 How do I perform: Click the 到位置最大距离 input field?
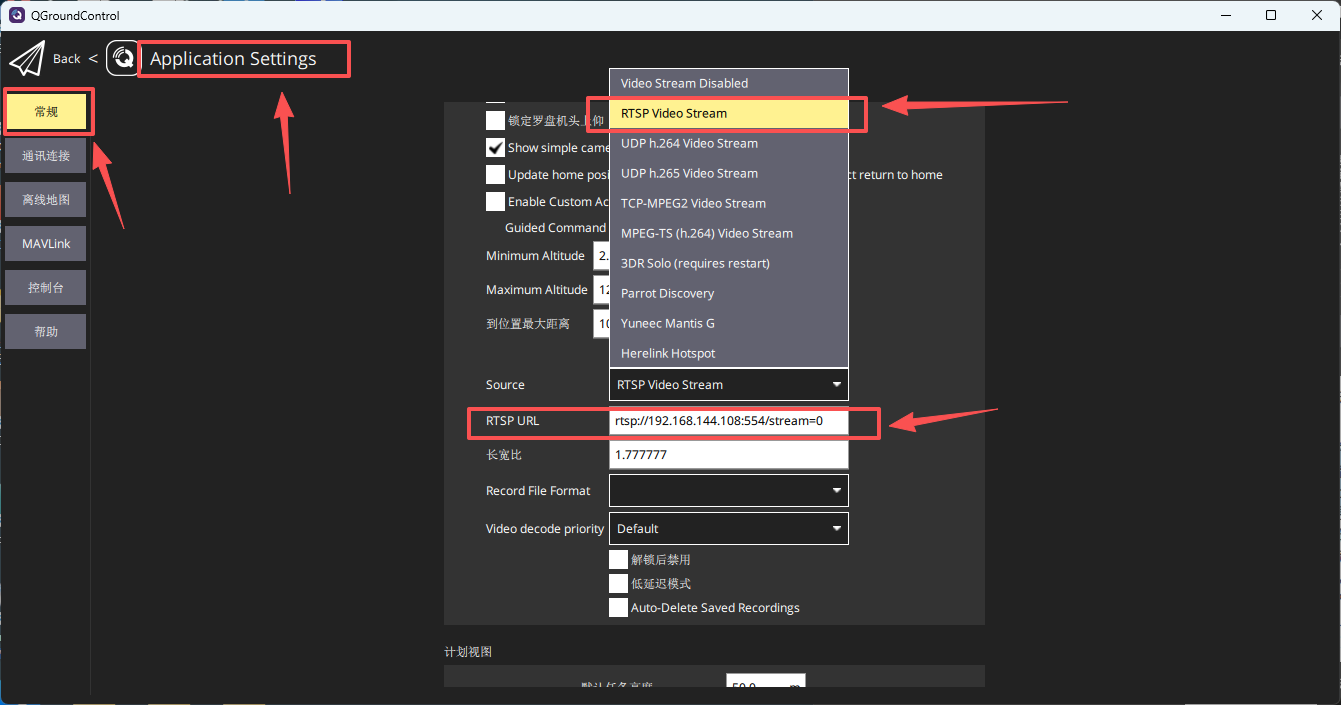[601, 324]
